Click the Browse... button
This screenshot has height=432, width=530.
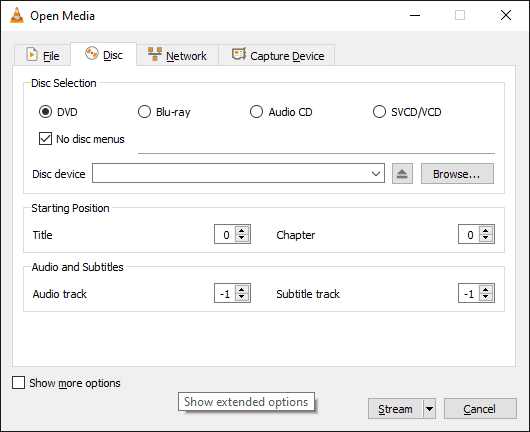(x=457, y=174)
